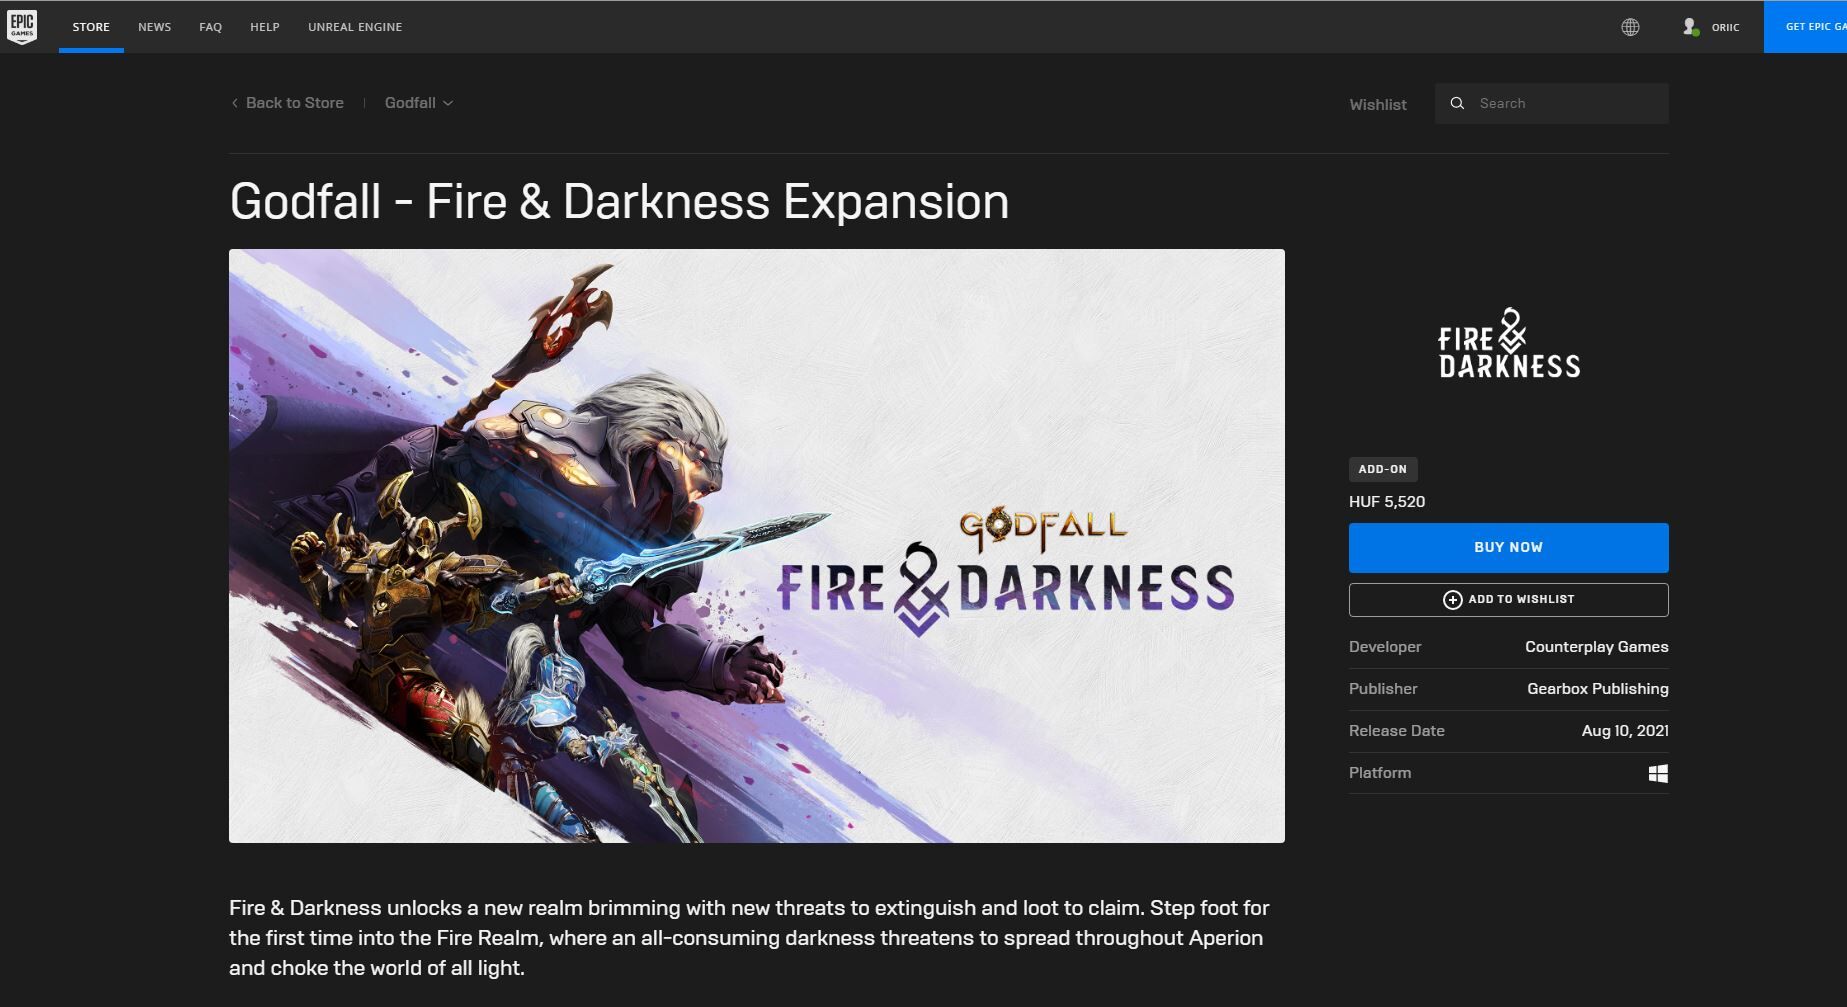
Task: Click the Developer label
Action: (x=1385, y=647)
